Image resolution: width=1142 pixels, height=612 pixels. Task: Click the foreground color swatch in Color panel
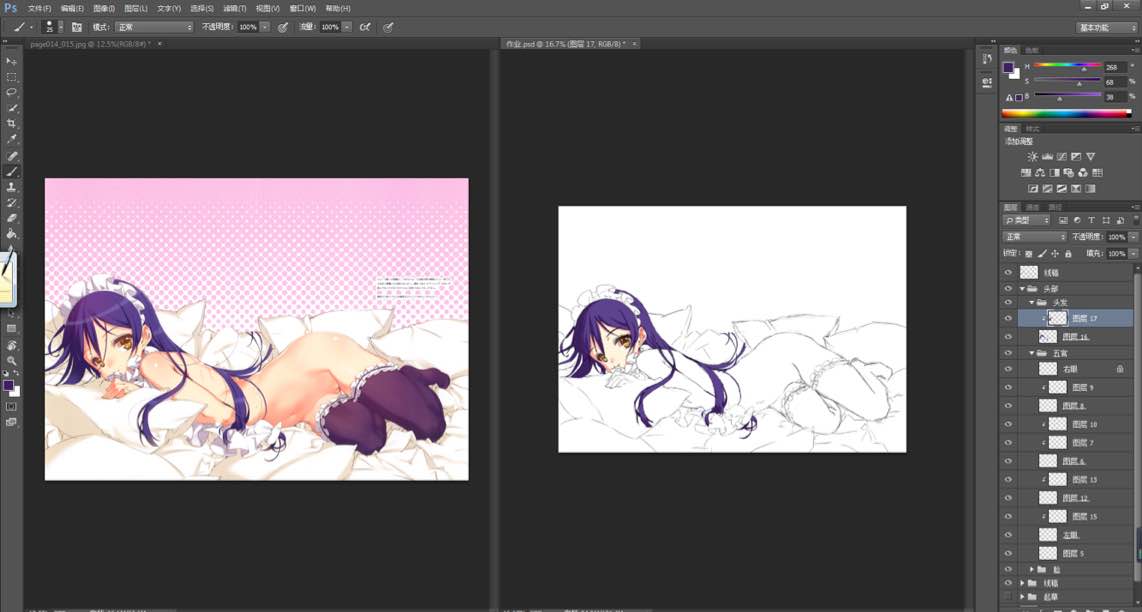1008,68
